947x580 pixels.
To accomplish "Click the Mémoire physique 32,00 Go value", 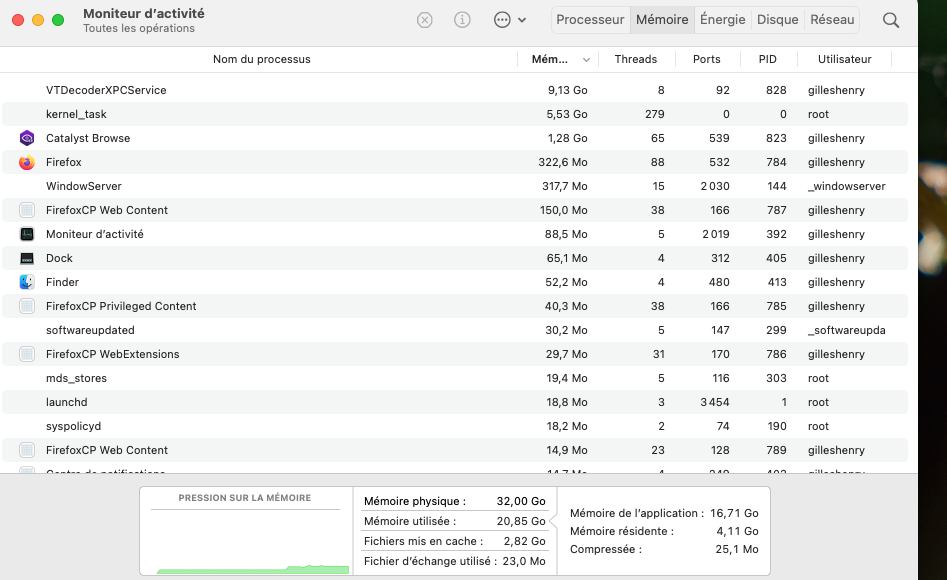I will point(521,501).
